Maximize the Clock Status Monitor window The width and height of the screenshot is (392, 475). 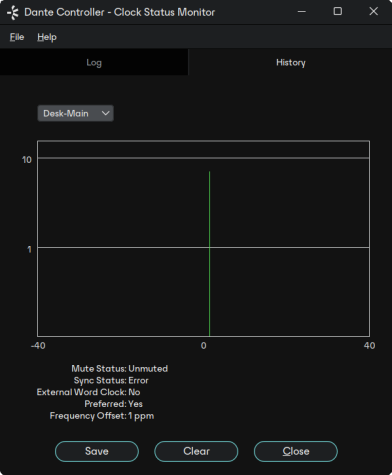click(x=338, y=11)
